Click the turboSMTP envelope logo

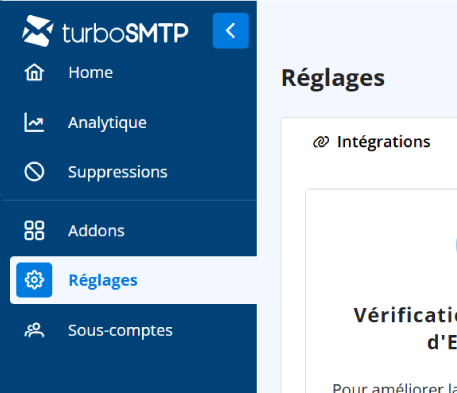pyautogui.click(x=38, y=31)
